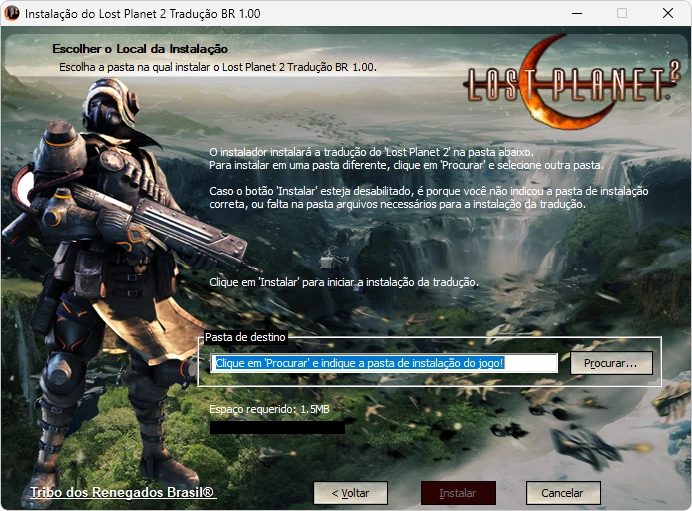Click the 'Espaço requerido: 1.5MB' text
692x511 pixels.
(269, 410)
